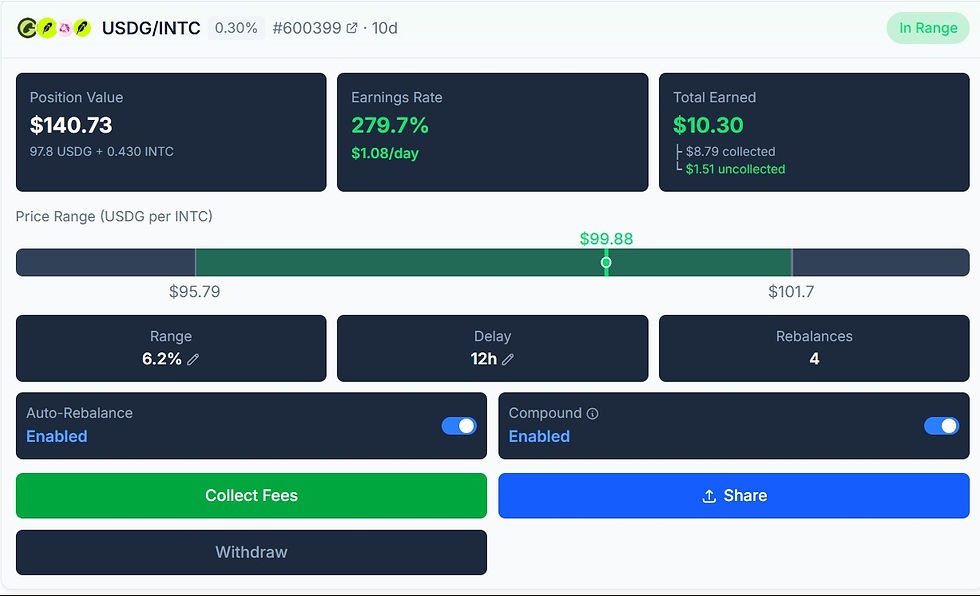The image size is (980, 596).
Task: Open external link icon beside #600399
Action: 352,28
